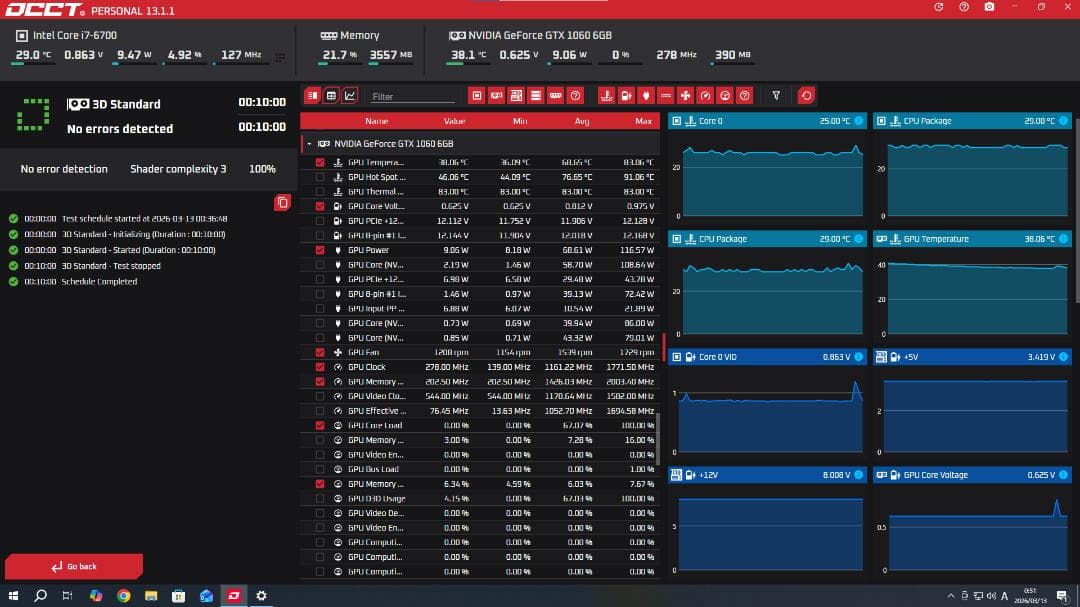The image size is (1080, 607).
Task: Uncheck the GPU Power sensor checkbox
Action: (320, 250)
